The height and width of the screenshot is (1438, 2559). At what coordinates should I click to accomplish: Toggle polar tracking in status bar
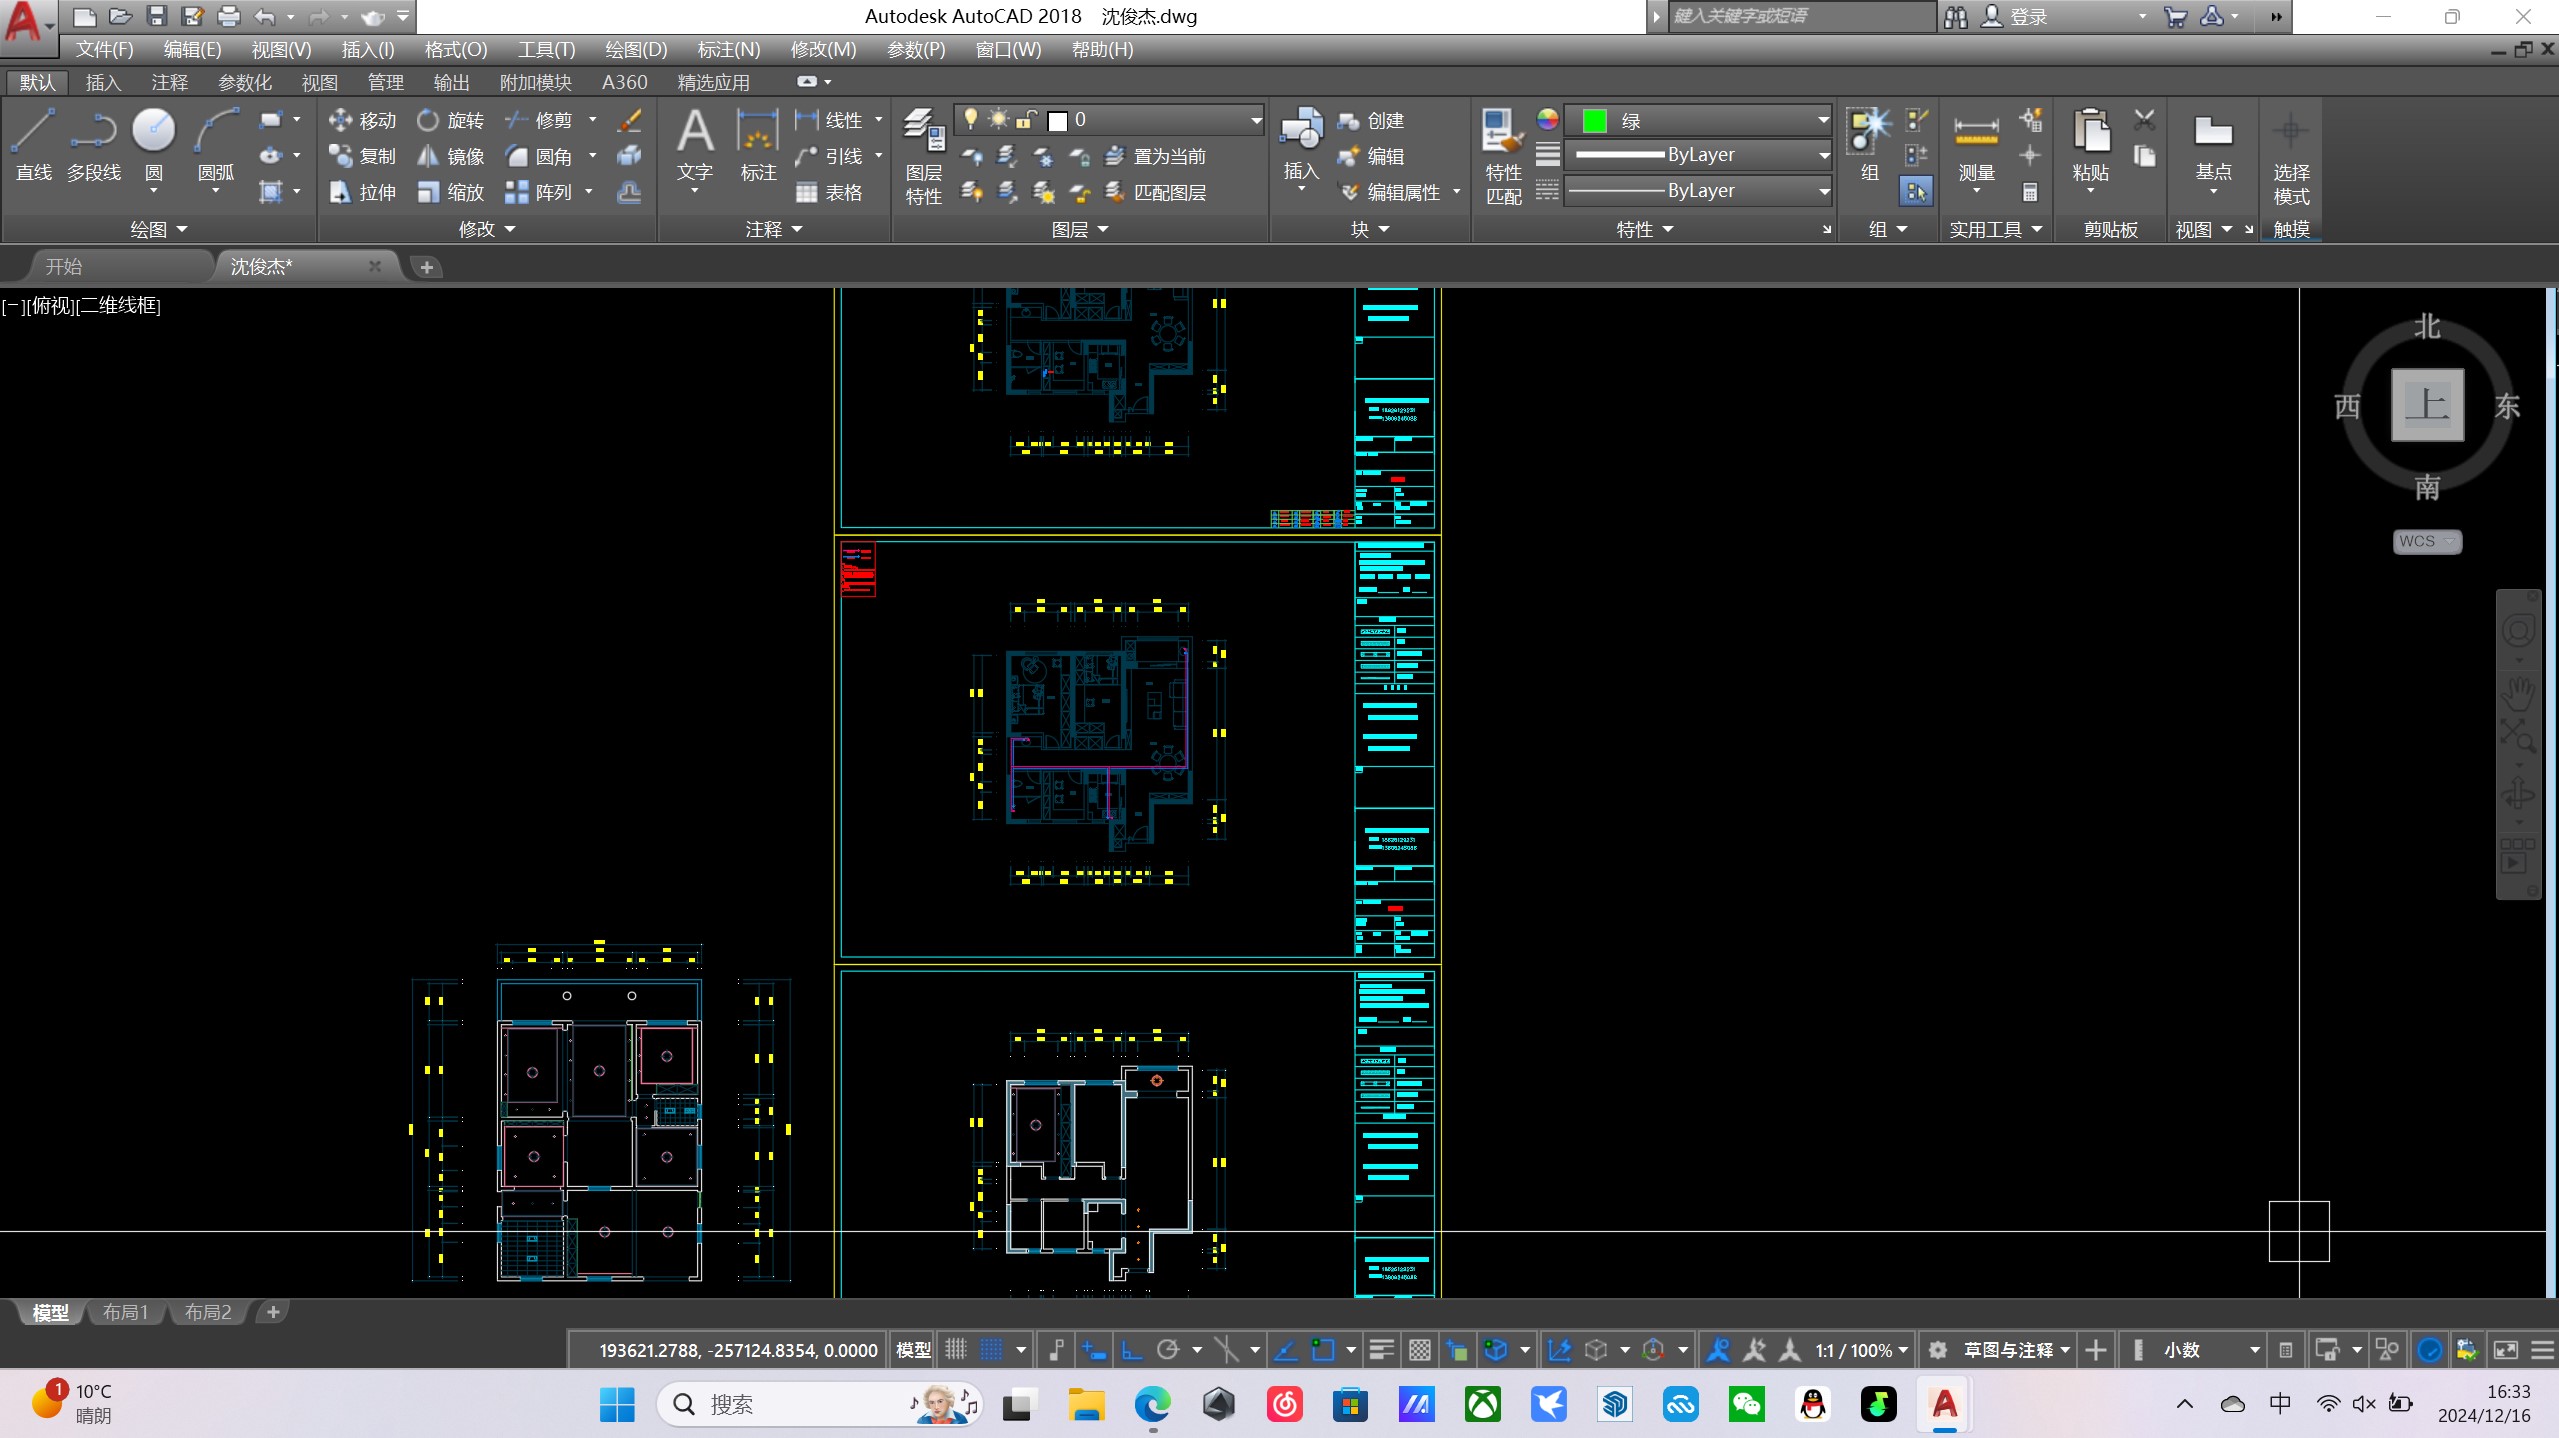1168,1350
